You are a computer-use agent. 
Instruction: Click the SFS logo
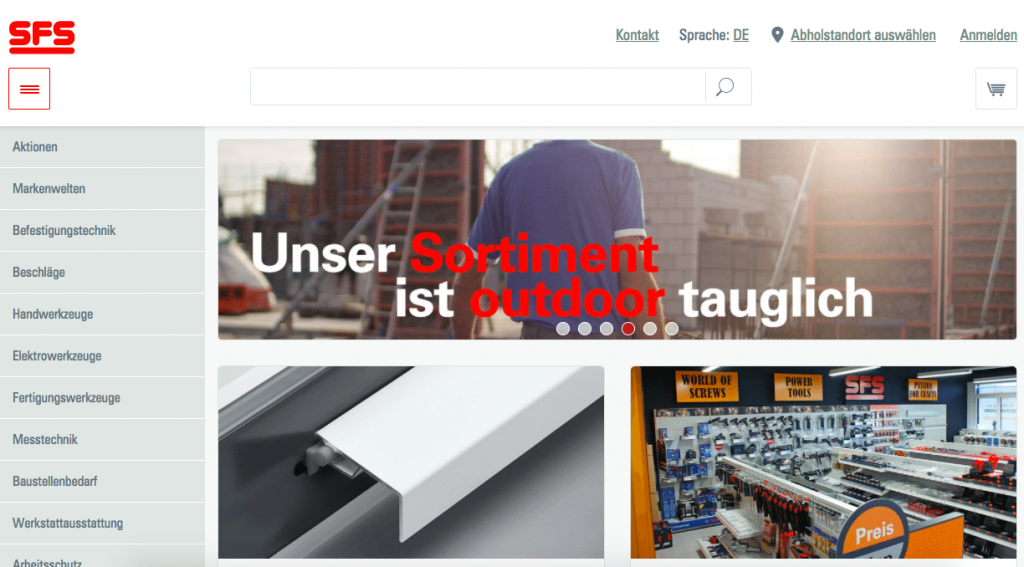pos(42,37)
